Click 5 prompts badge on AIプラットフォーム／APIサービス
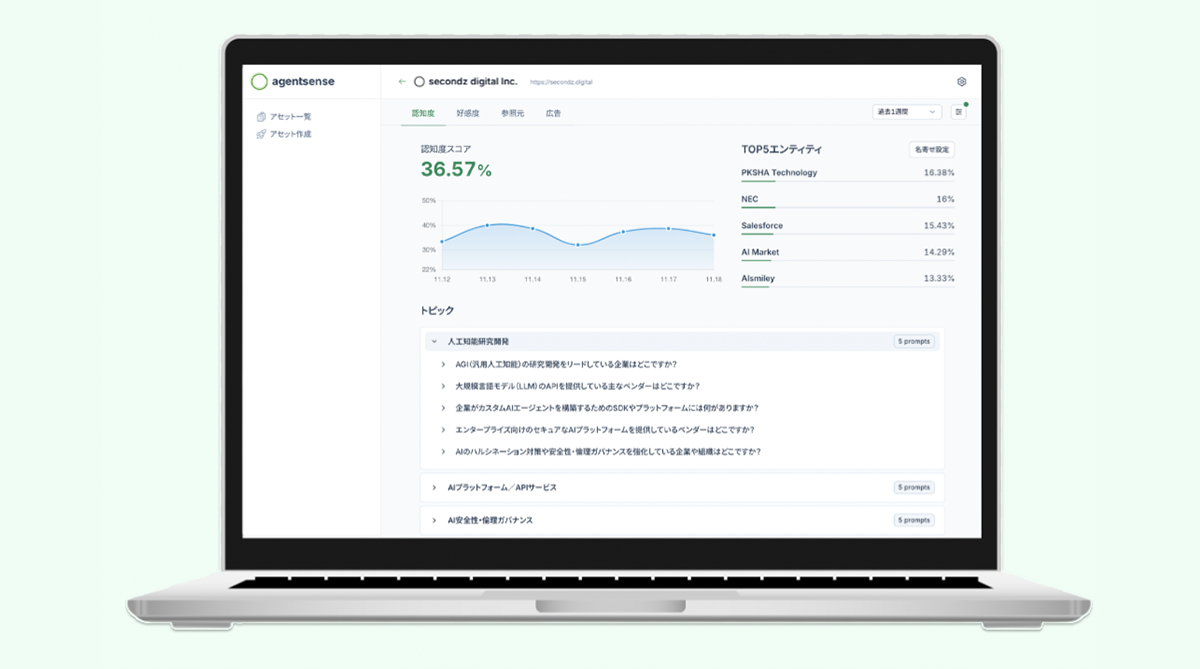Screen dimensions: 1200x669 [x=914, y=488]
